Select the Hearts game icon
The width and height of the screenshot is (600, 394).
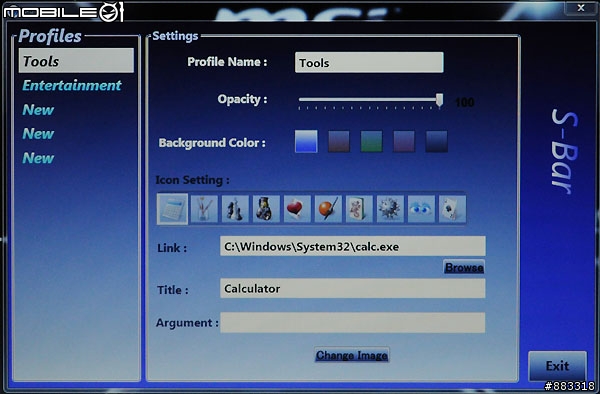click(x=297, y=209)
